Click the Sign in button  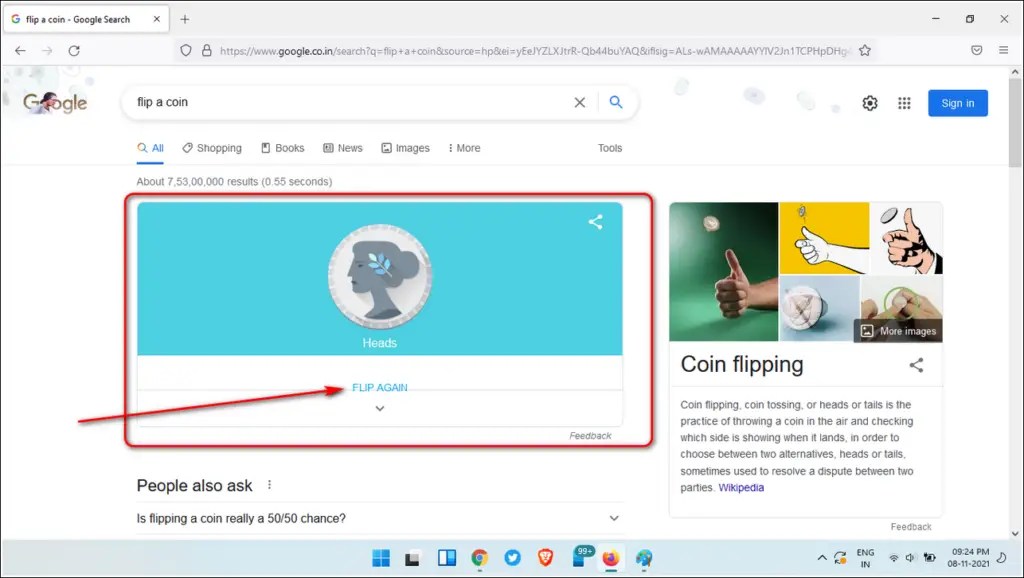tap(957, 102)
